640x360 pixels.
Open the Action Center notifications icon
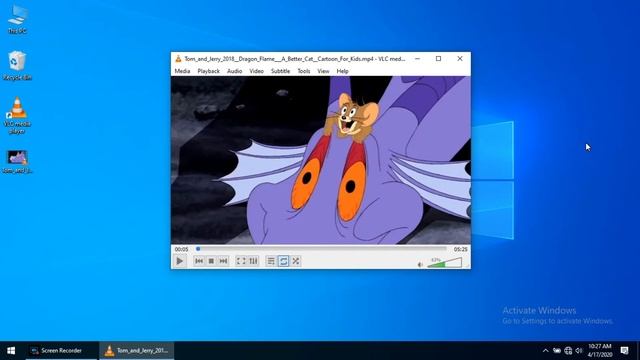(624, 351)
